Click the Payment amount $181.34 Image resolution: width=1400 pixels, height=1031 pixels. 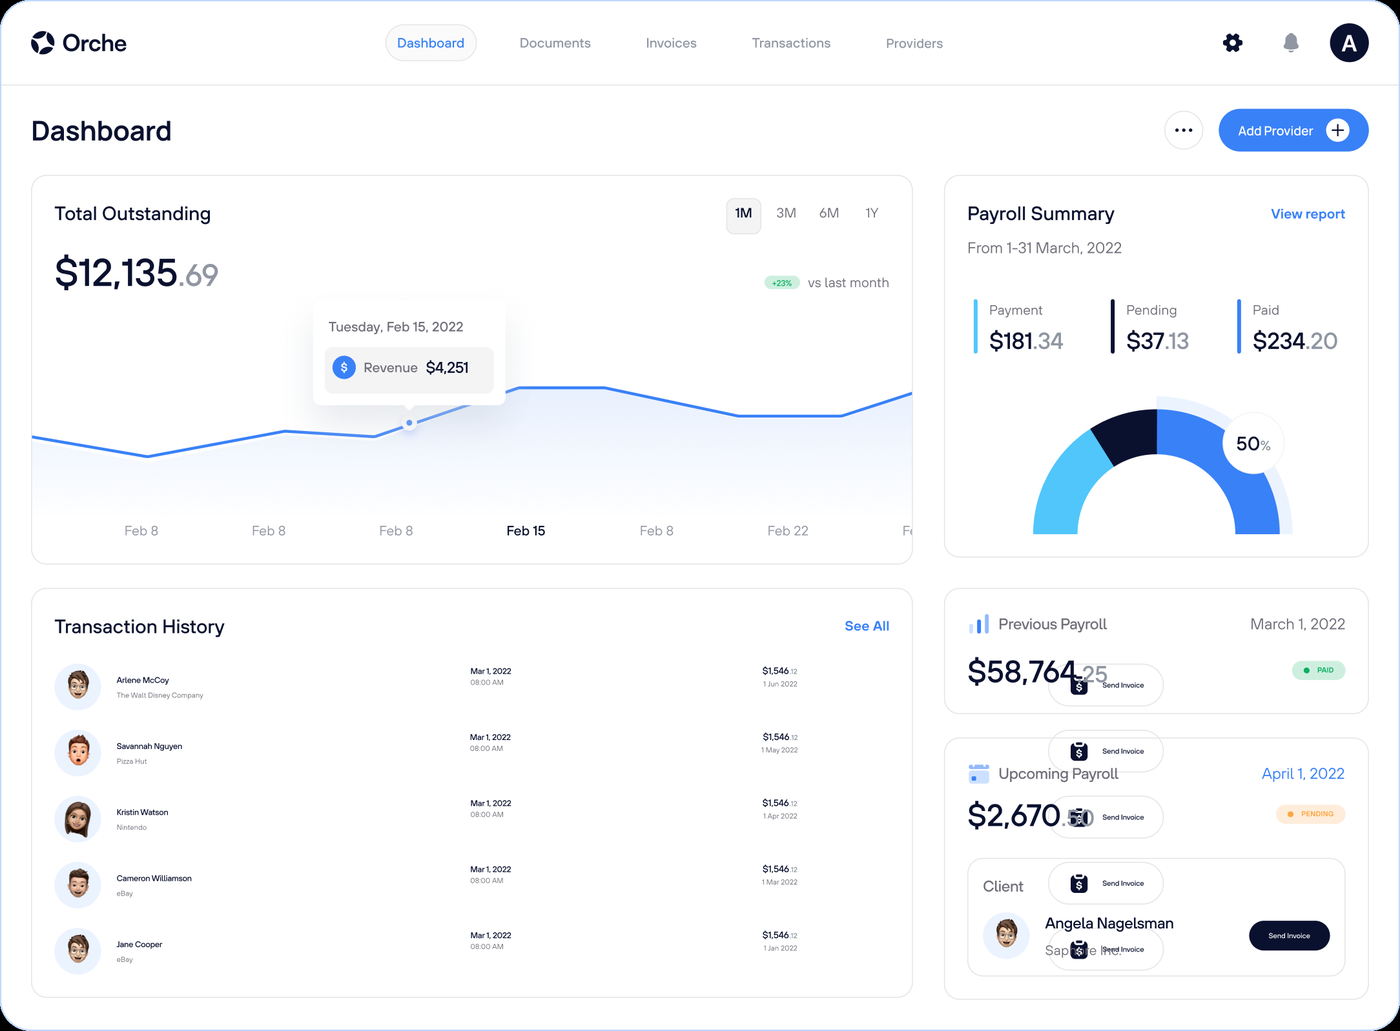click(1026, 341)
